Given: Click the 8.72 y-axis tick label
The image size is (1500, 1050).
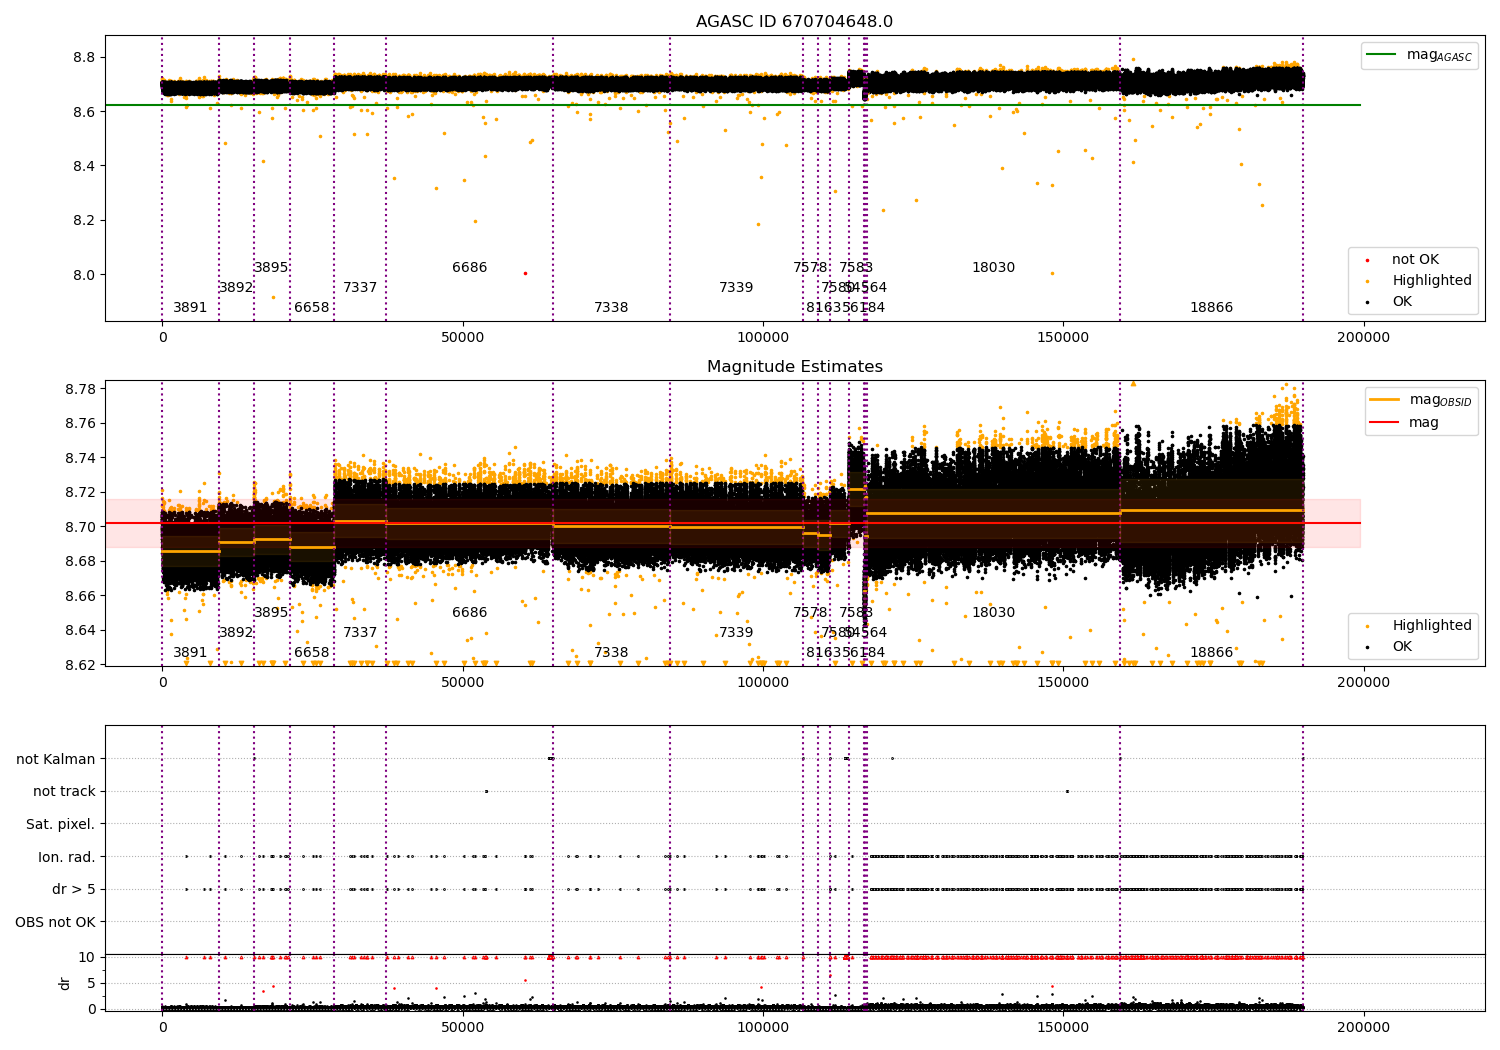Looking at the screenshot, I should click(x=80, y=493).
